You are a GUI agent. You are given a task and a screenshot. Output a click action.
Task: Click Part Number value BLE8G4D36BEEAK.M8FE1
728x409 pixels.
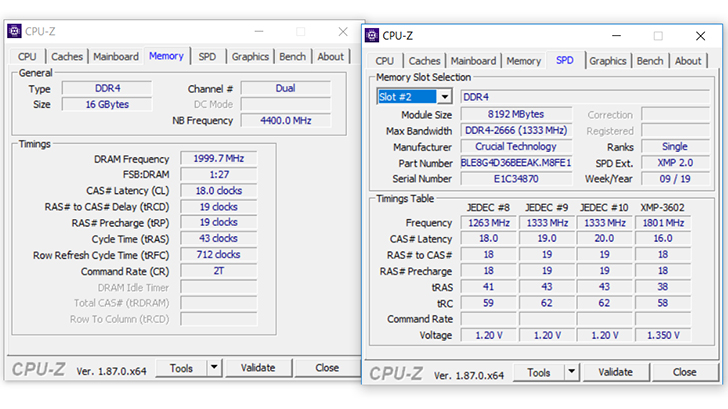click(516, 163)
